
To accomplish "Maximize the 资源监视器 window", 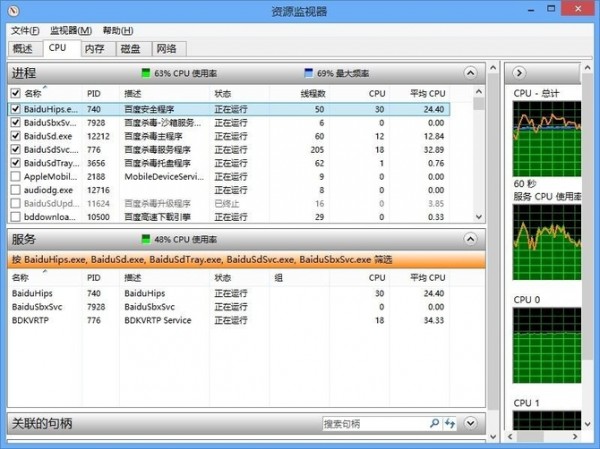I will pos(551,8).
